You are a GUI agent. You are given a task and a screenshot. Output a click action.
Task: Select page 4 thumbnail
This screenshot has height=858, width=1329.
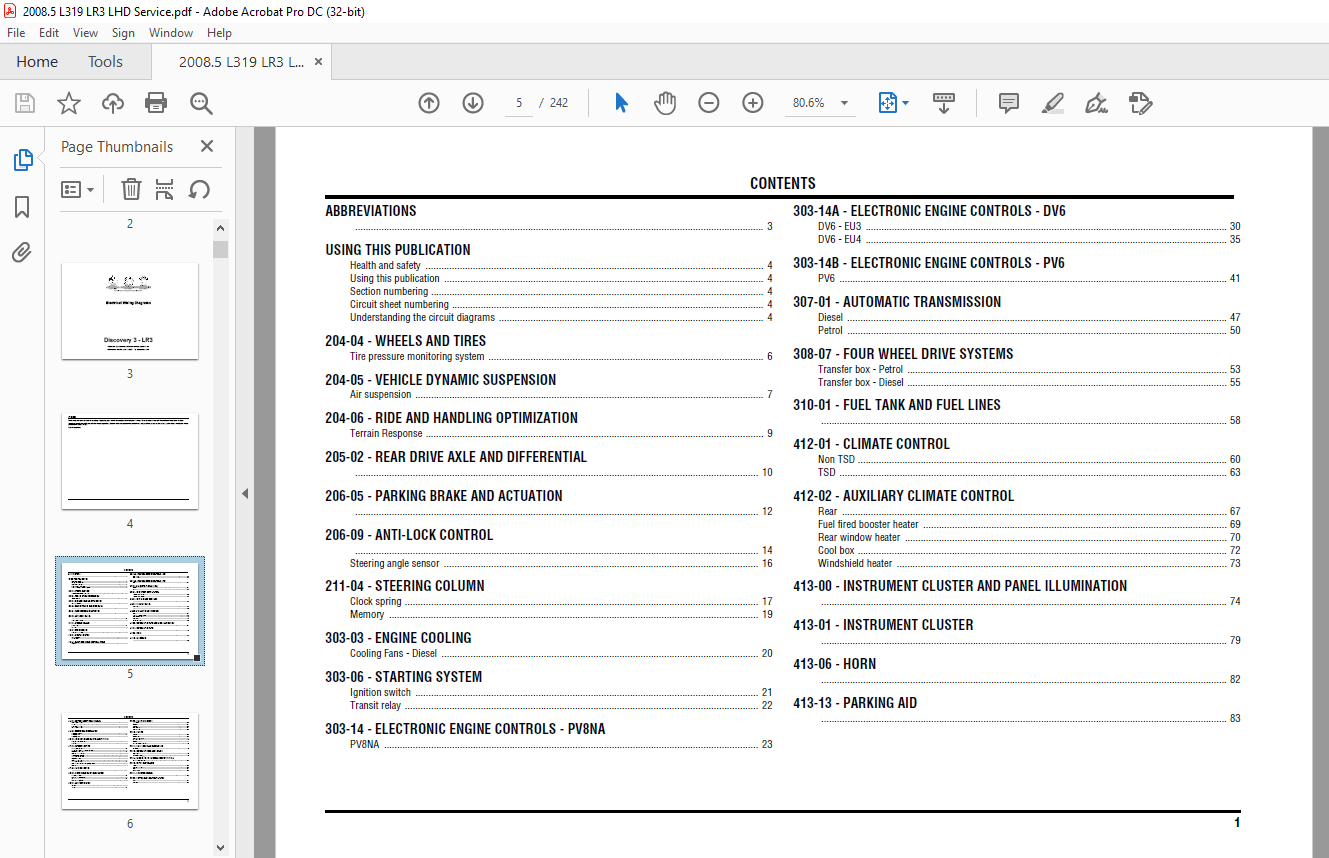(x=130, y=461)
